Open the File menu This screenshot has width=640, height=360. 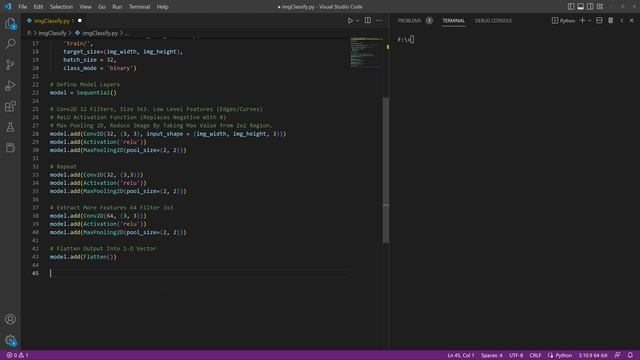coord(22,7)
